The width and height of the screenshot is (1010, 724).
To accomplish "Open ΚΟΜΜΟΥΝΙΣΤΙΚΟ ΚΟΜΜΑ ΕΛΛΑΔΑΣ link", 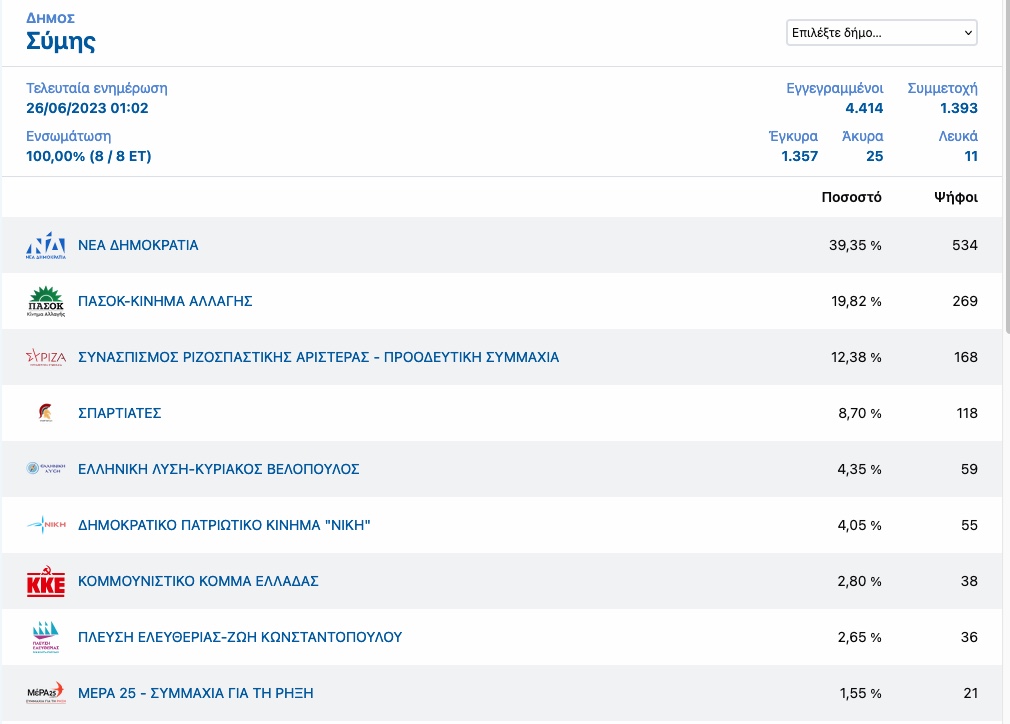I will (198, 581).
